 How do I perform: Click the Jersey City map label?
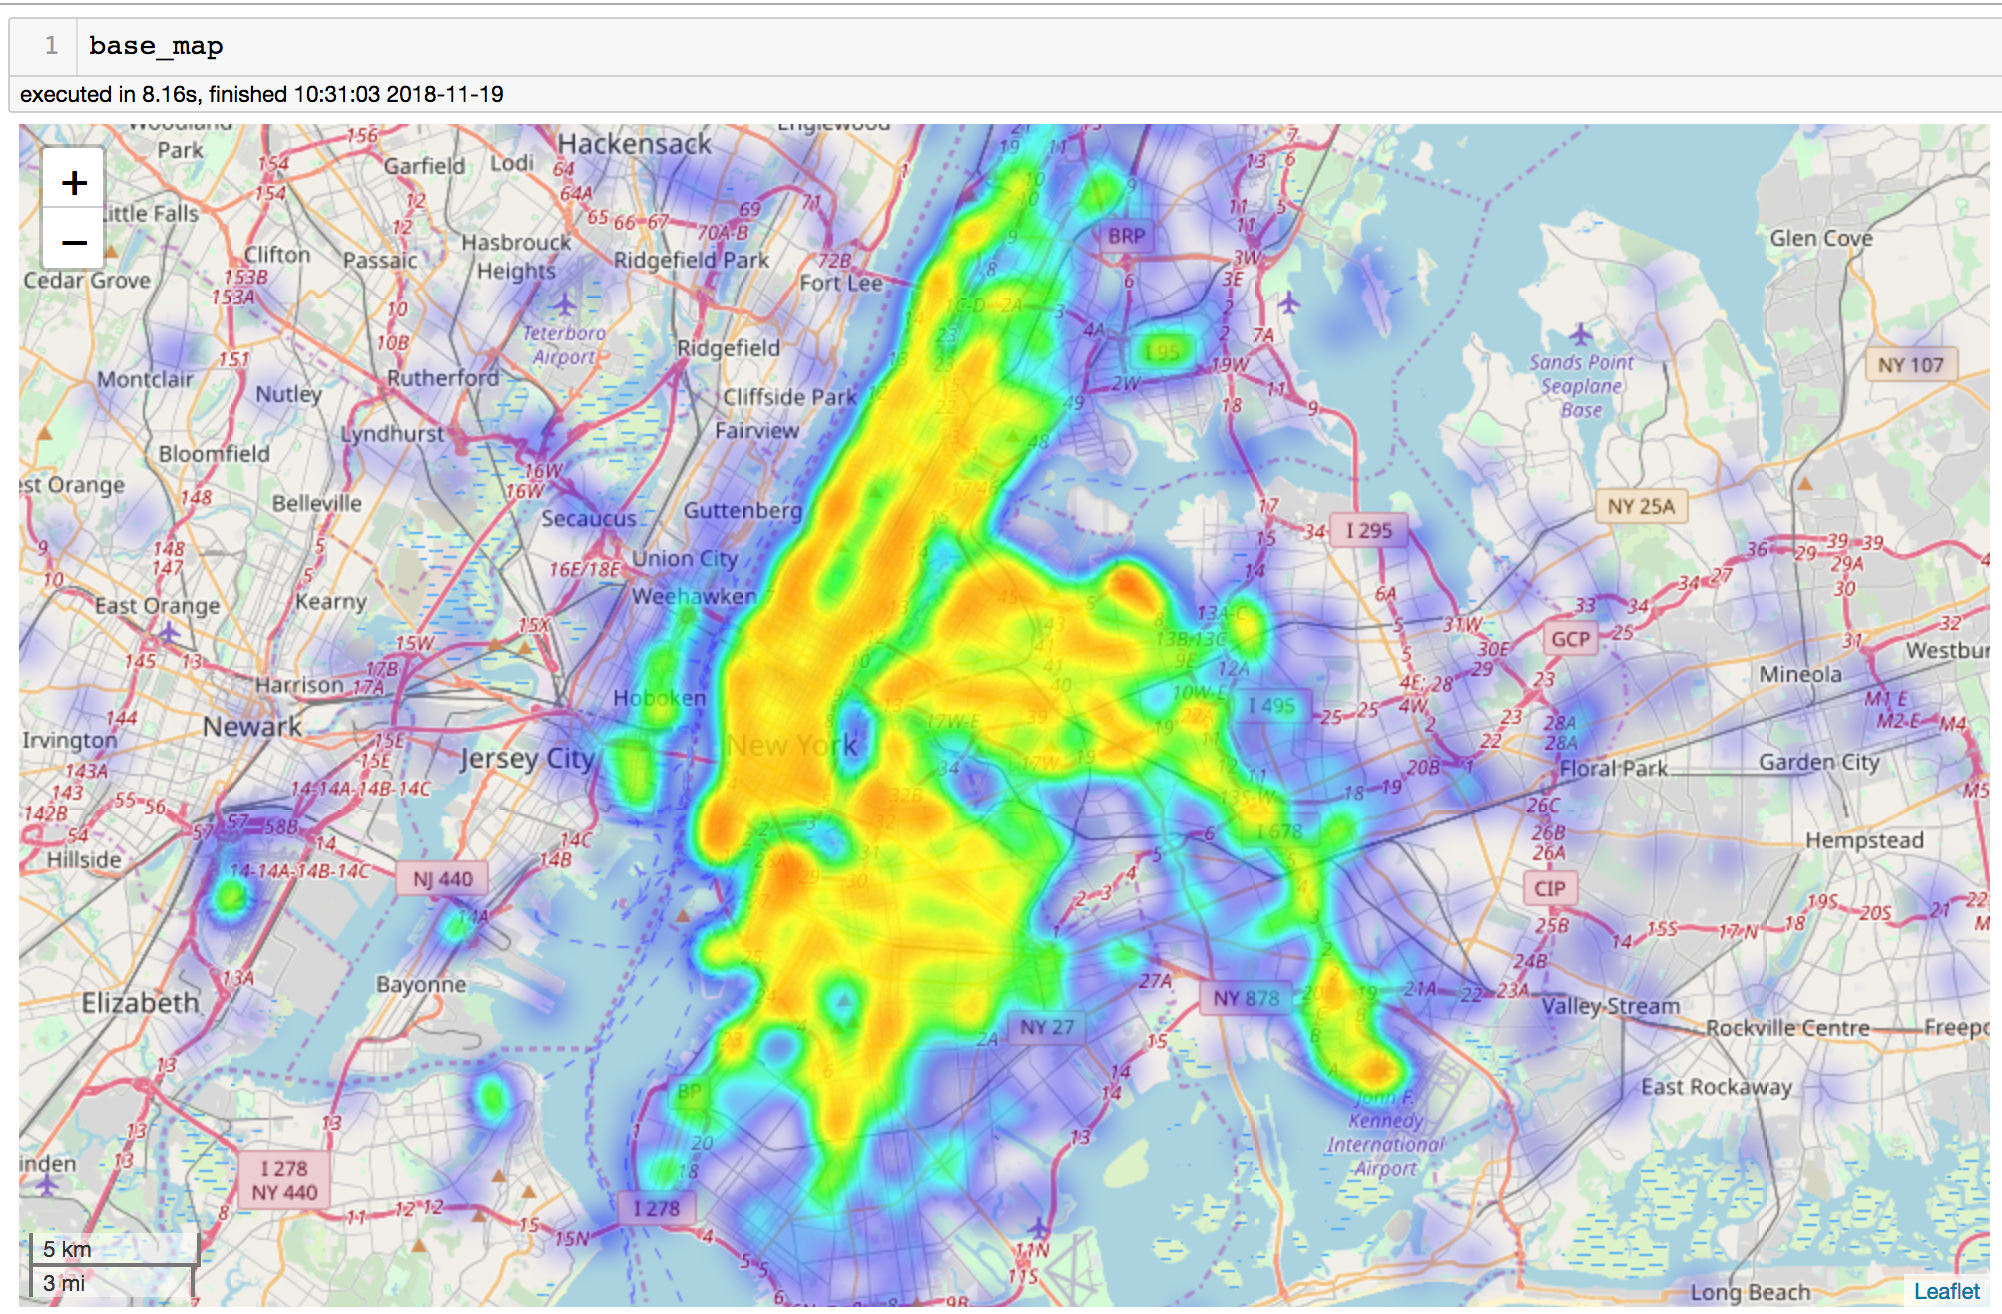[527, 759]
